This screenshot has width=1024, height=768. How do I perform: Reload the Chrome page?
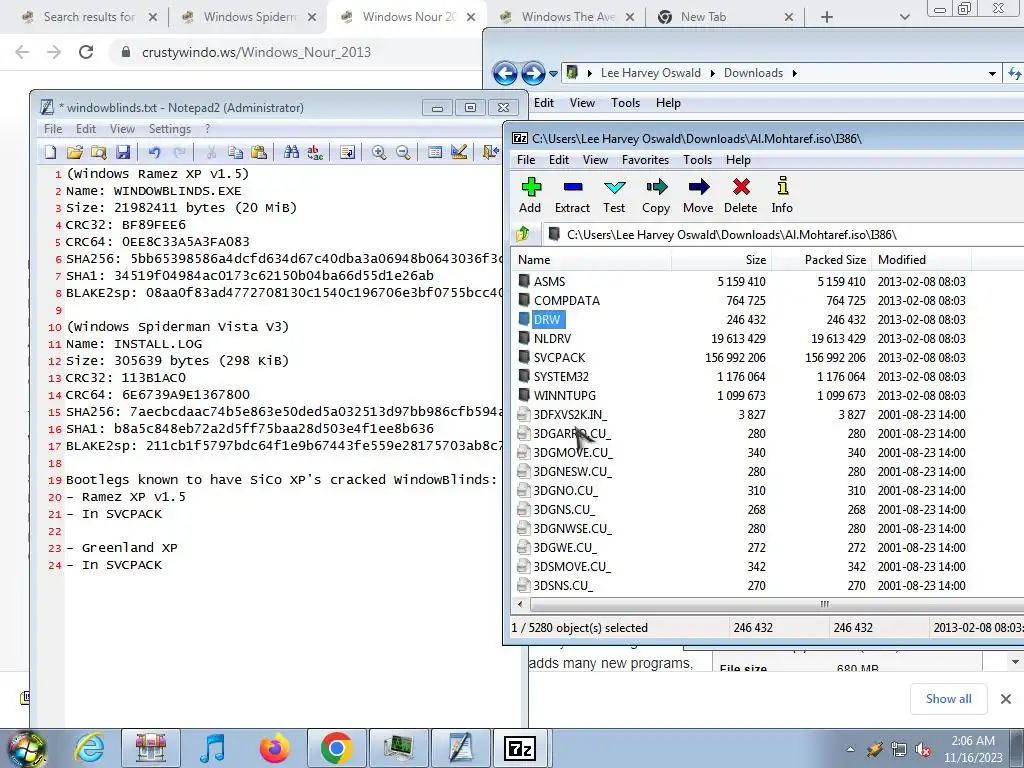(x=86, y=52)
